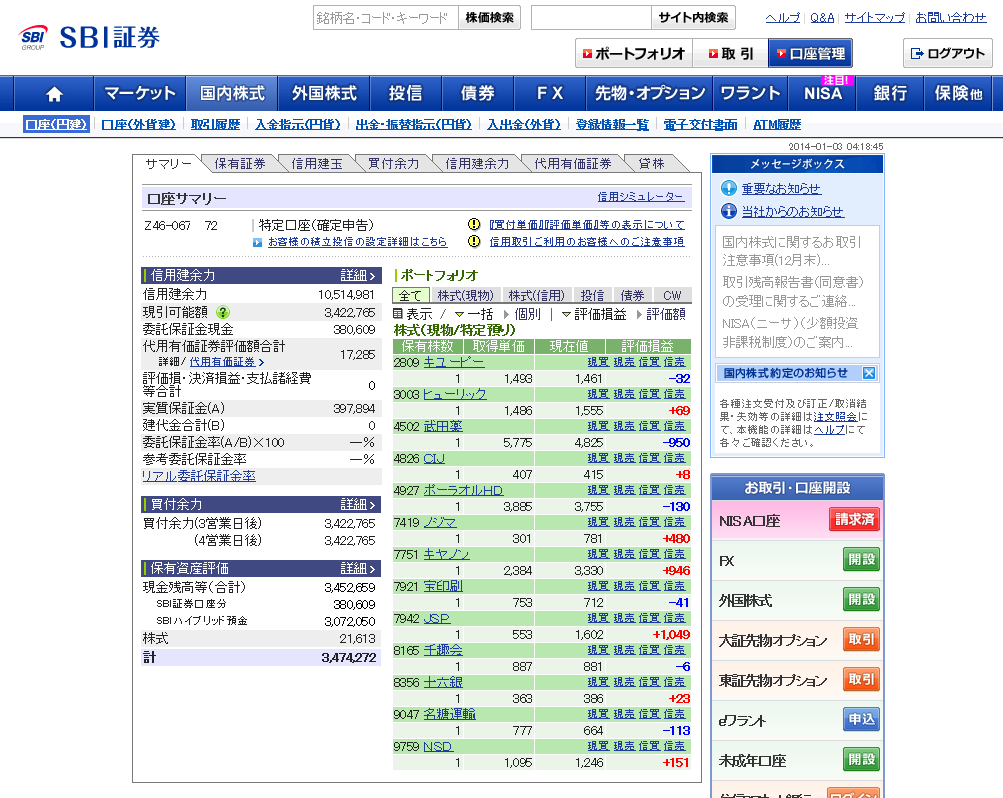Image resolution: width=1003 pixels, height=798 pixels.
Task: Open 保有資産評価 詳細 link
Action: pos(358,568)
